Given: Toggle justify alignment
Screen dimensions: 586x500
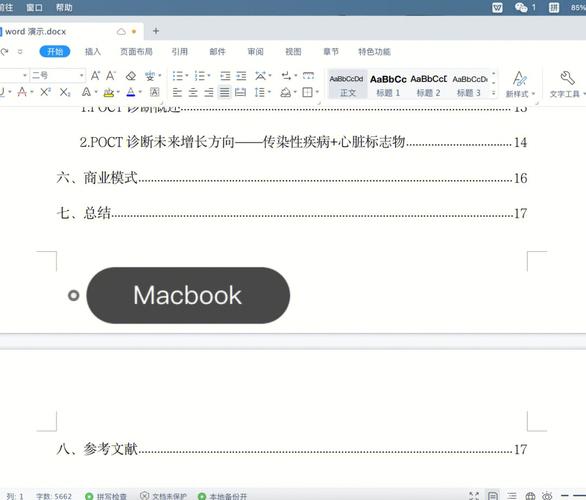Looking at the screenshot, I should pyautogui.click(x=224, y=92).
